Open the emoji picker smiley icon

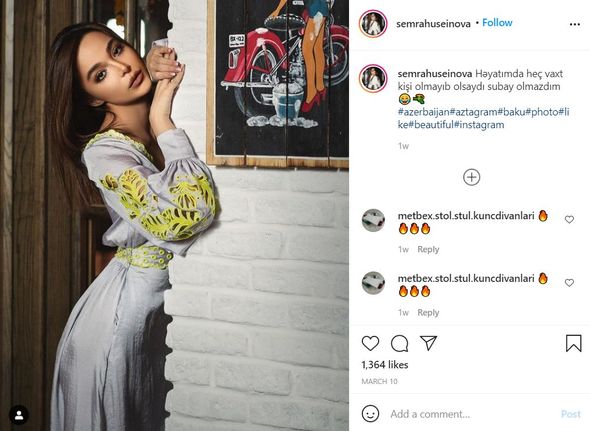point(370,414)
